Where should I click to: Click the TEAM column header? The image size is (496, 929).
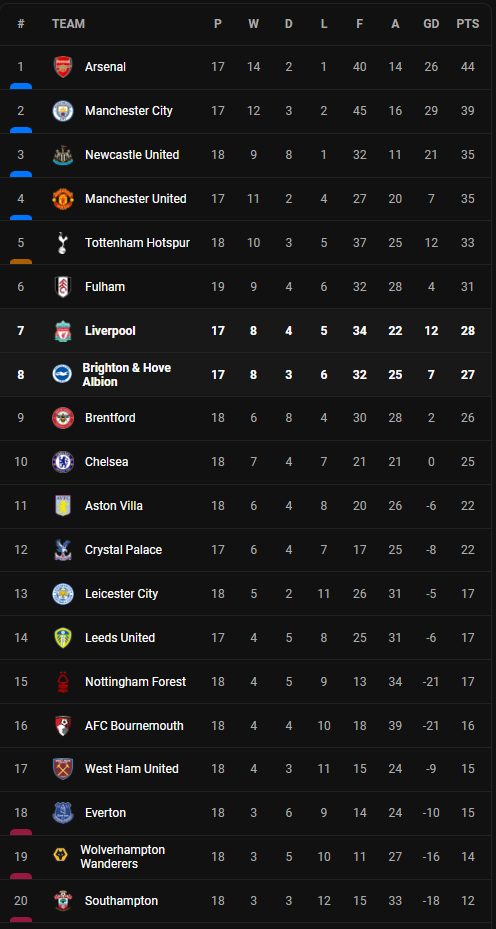click(68, 24)
